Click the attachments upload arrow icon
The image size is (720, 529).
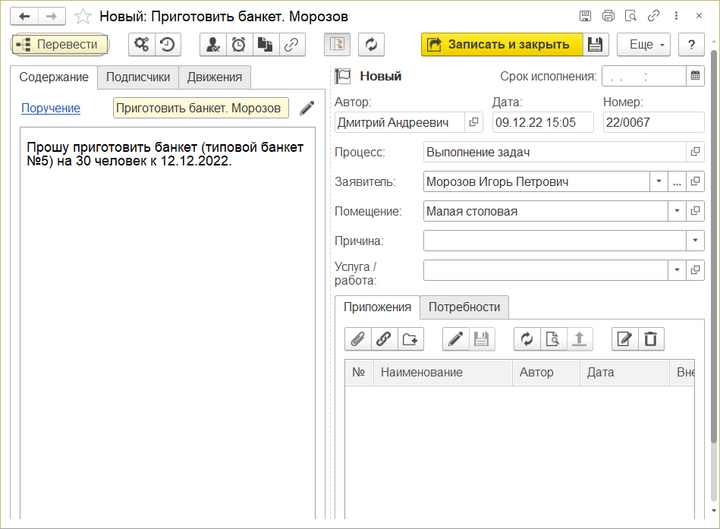tap(579, 339)
